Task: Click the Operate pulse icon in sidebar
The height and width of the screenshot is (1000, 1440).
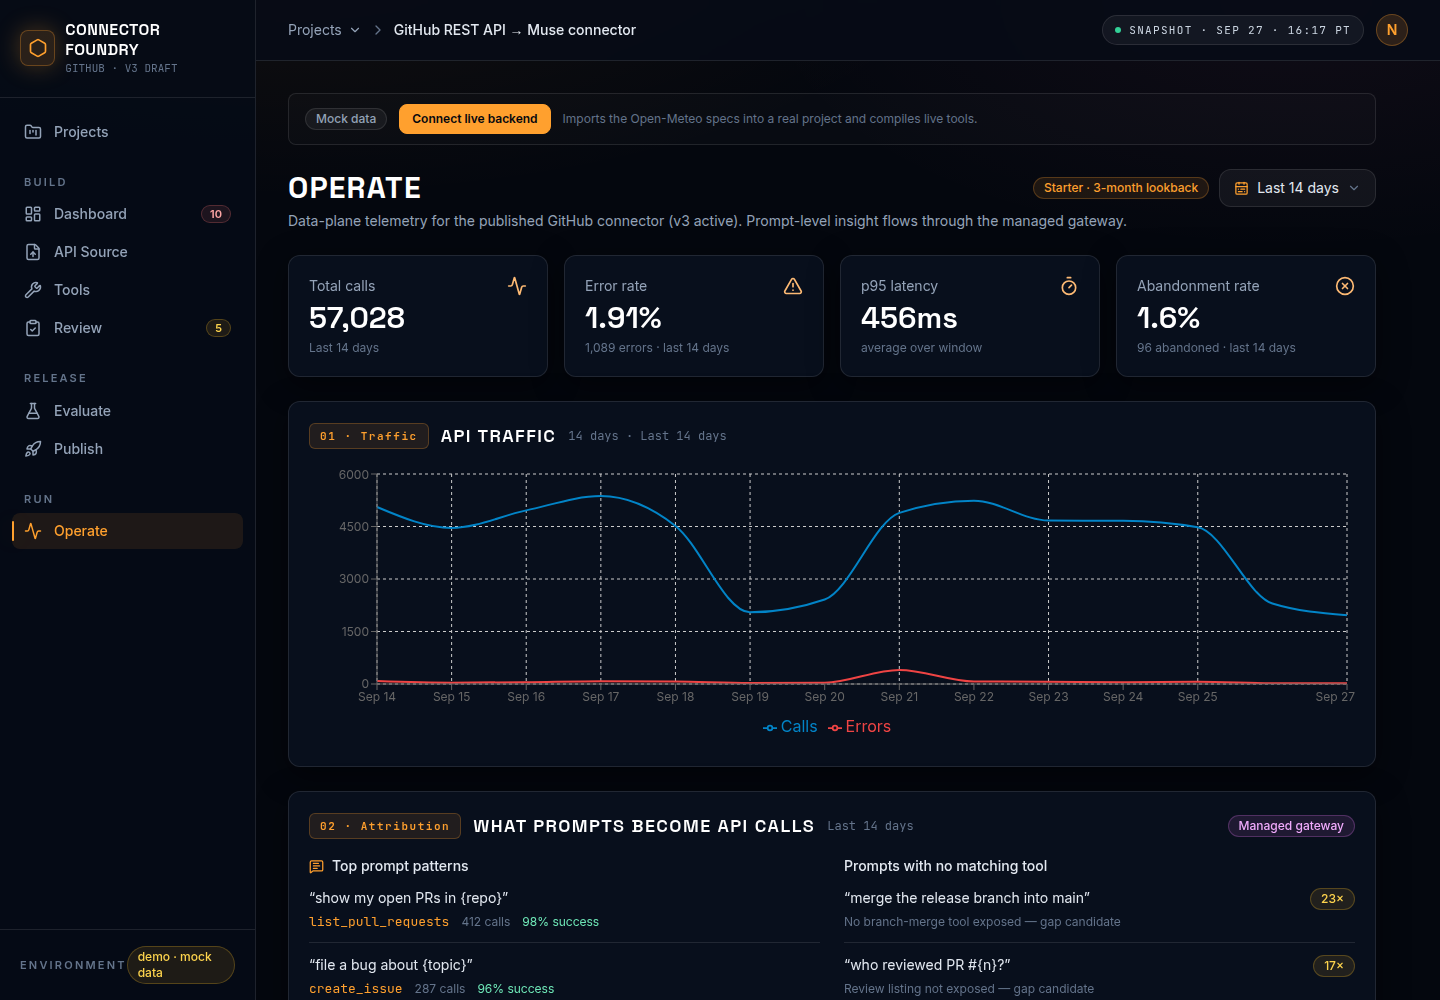Action: point(33,531)
